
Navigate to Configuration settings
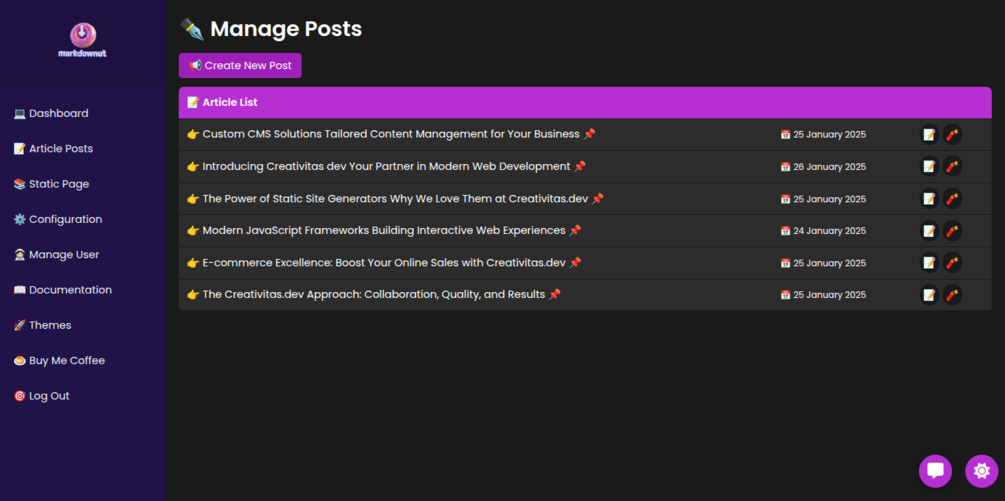(x=65, y=219)
